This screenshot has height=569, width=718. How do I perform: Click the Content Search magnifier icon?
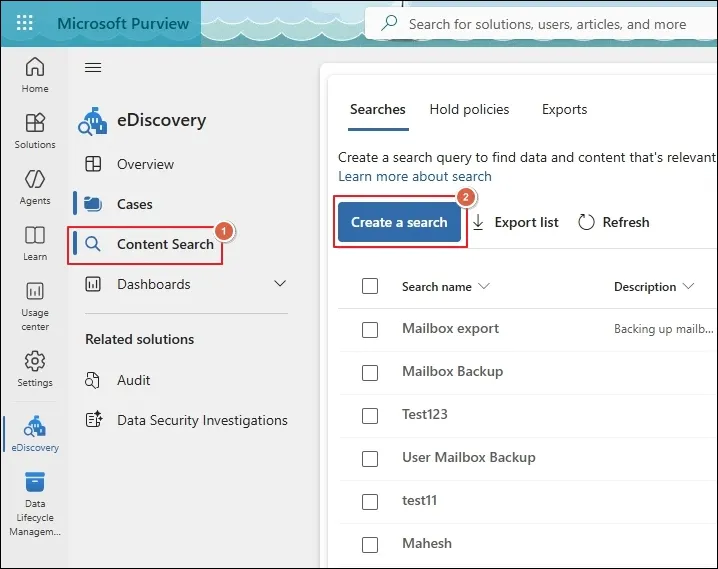click(x=93, y=244)
